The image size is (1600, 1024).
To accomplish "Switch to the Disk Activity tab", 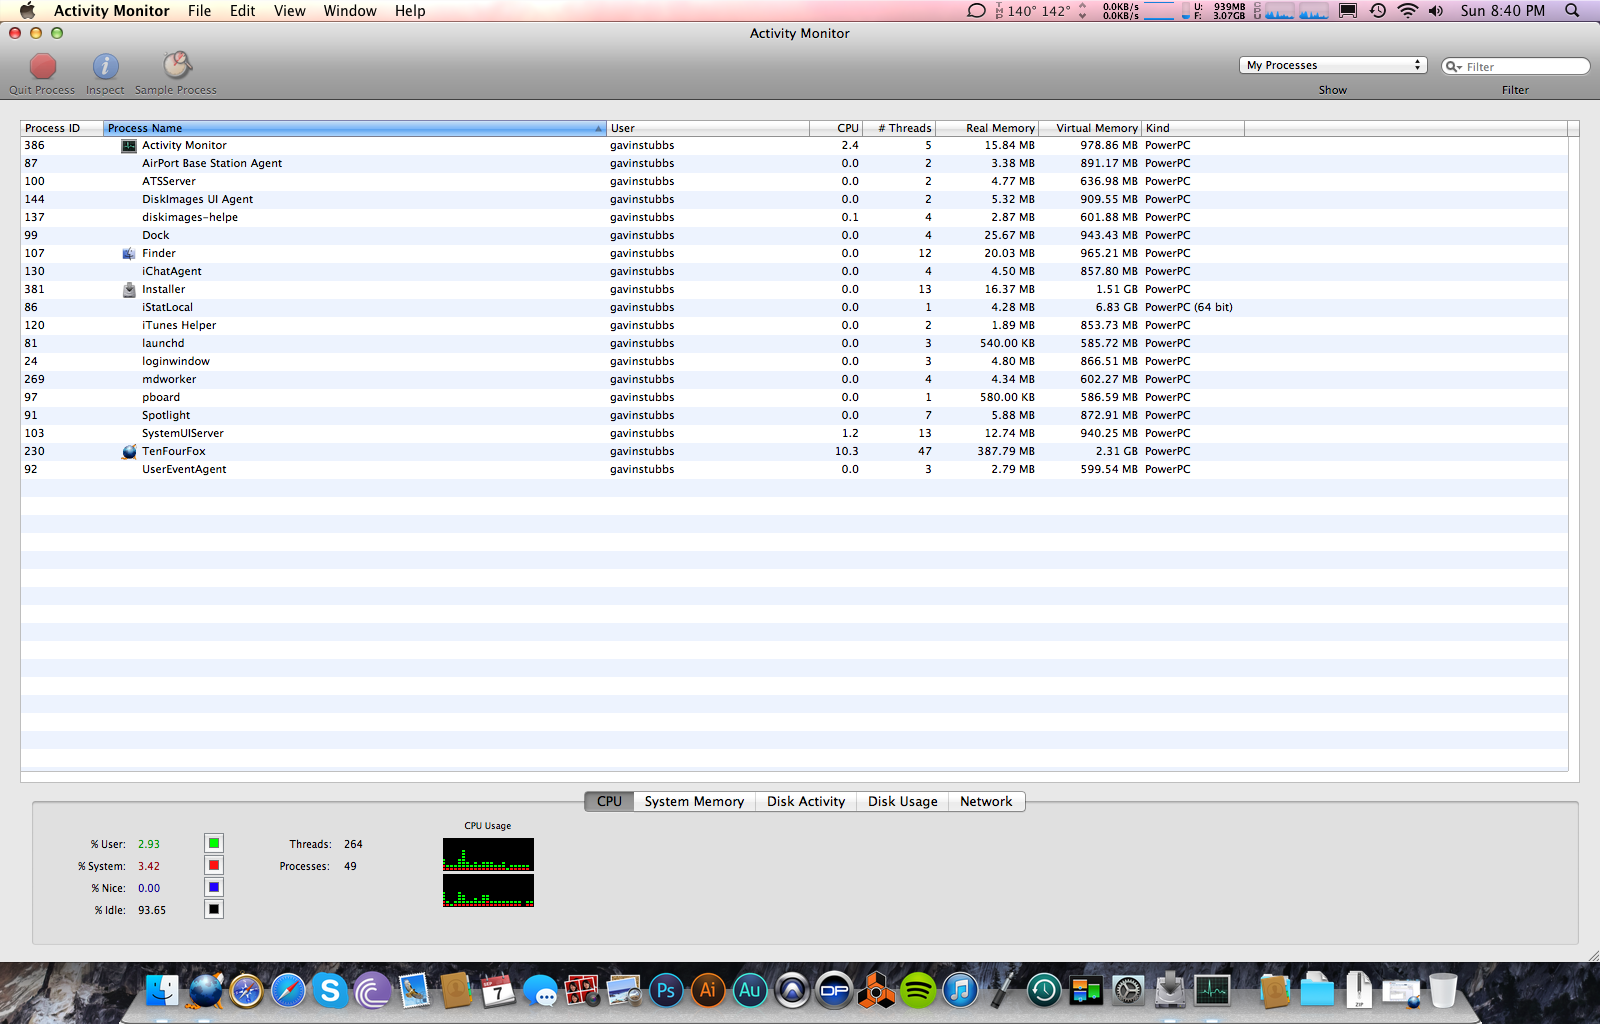I will [x=806, y=802].
